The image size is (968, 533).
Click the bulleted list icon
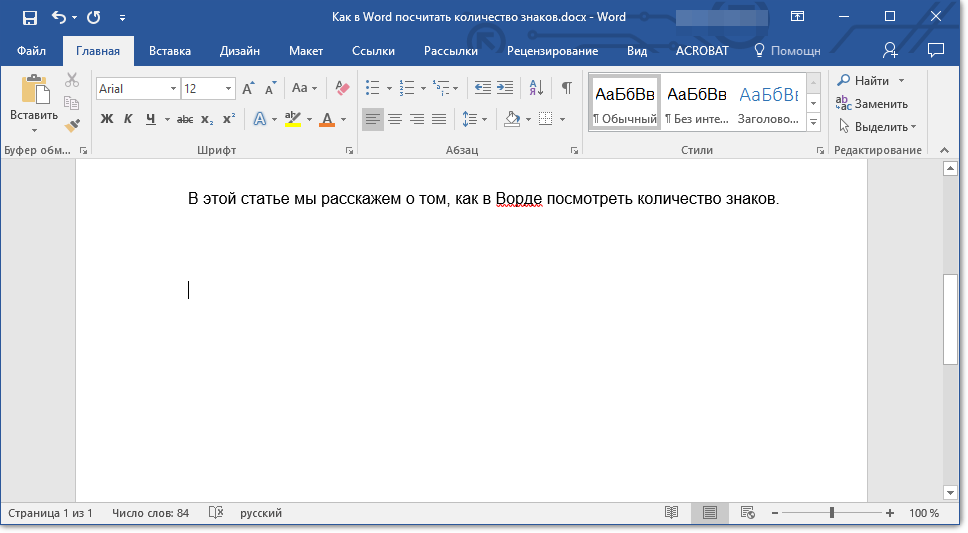click(x=373, y=88)
